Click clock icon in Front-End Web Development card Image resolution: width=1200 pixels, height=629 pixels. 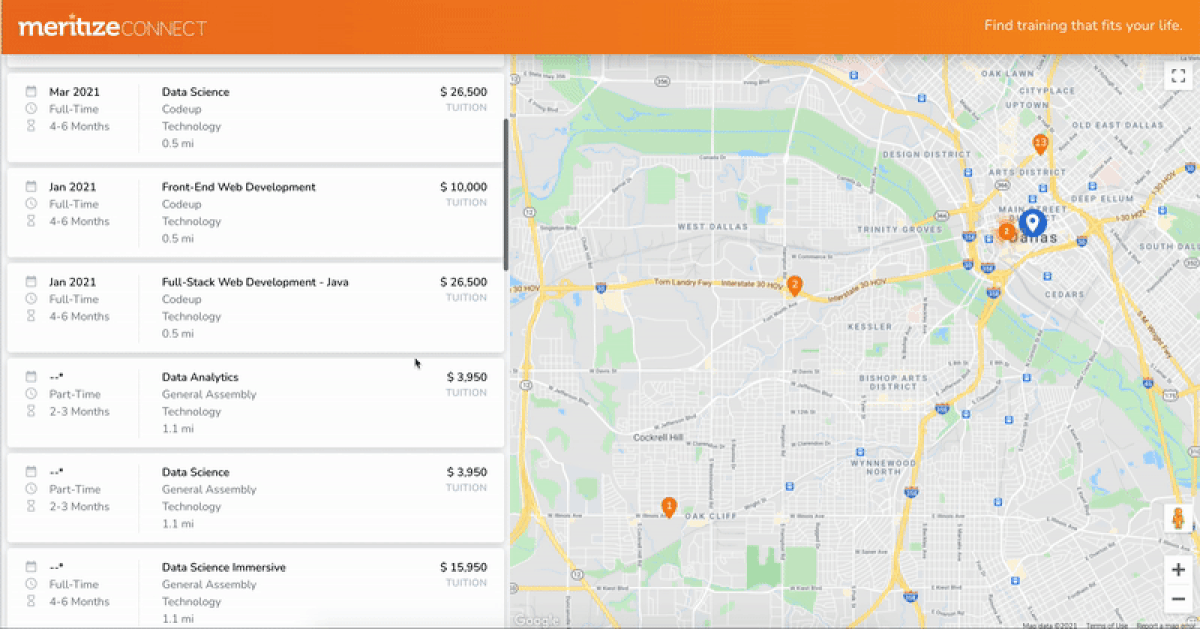[31, 204]
